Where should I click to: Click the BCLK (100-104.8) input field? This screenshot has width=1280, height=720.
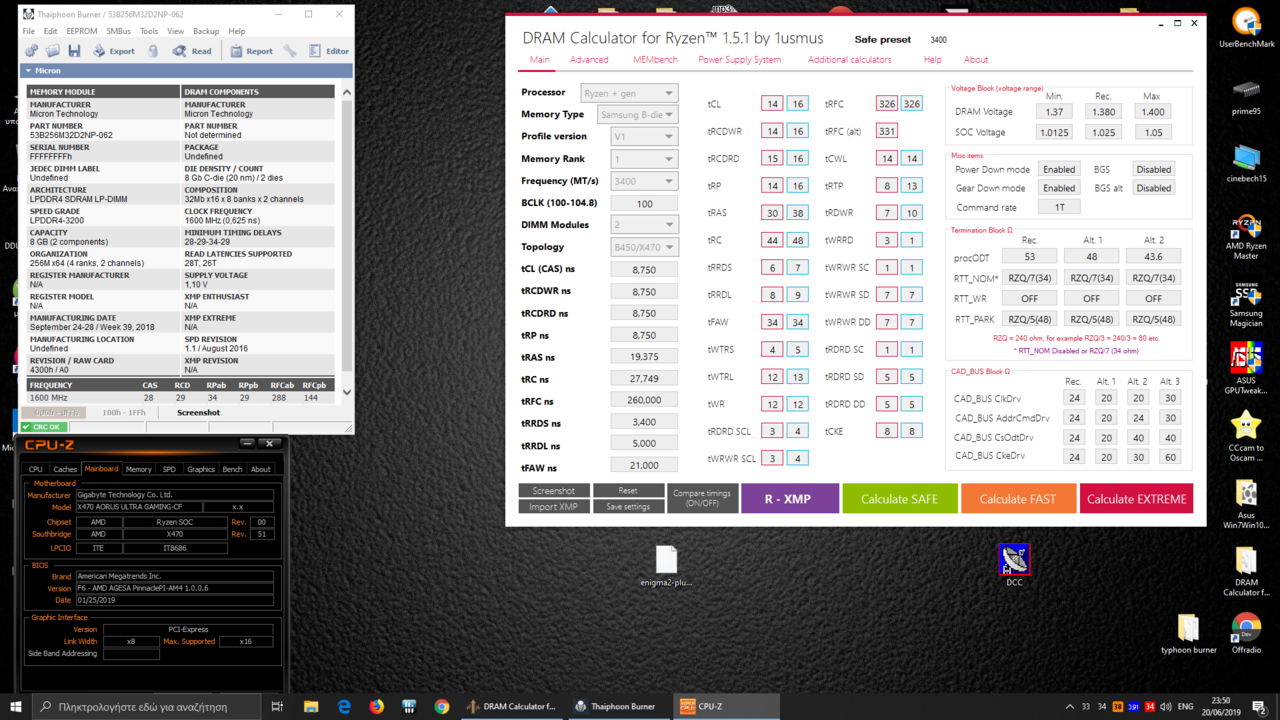tap(644, 203)
